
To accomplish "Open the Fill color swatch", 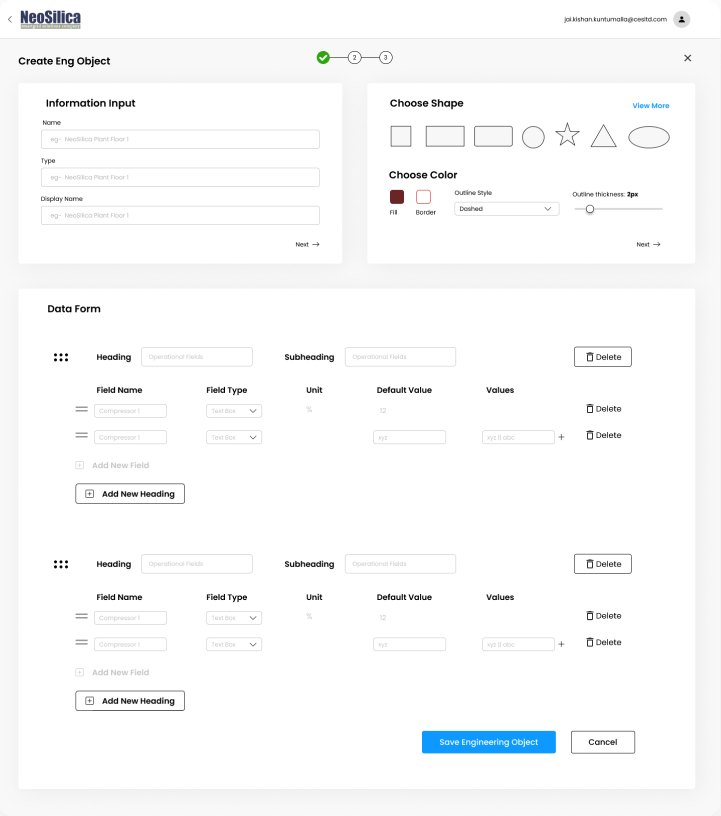I will pos(397,197).
